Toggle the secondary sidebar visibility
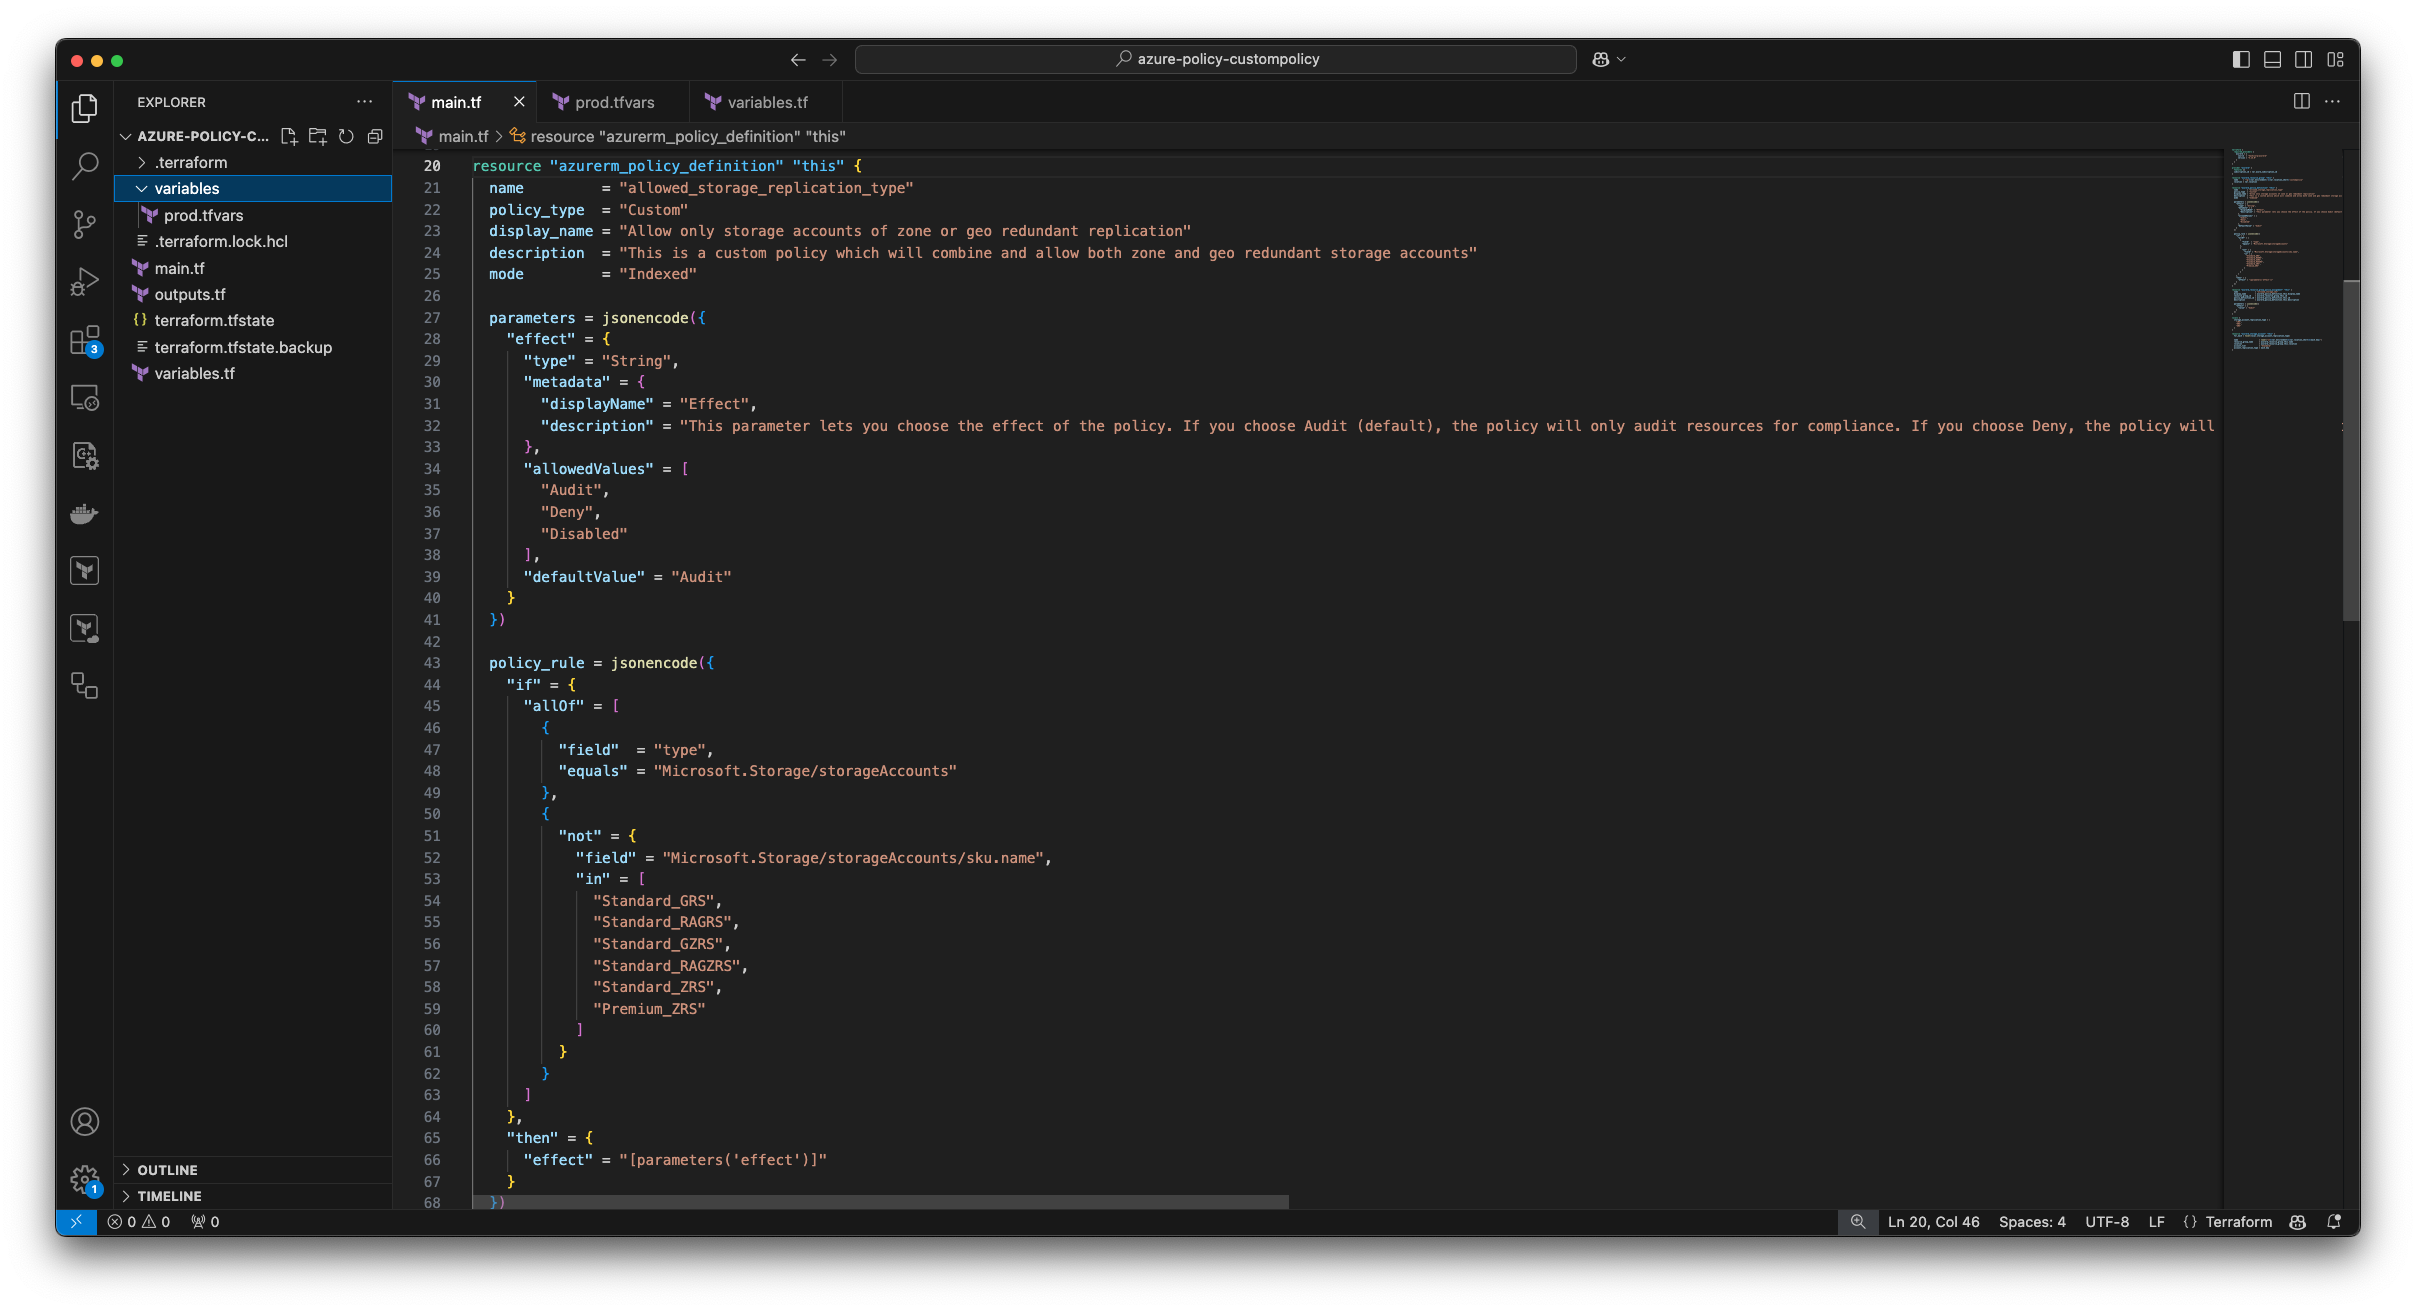2416x1310 pixels. pyautogui.click(x=2303, y=59)
